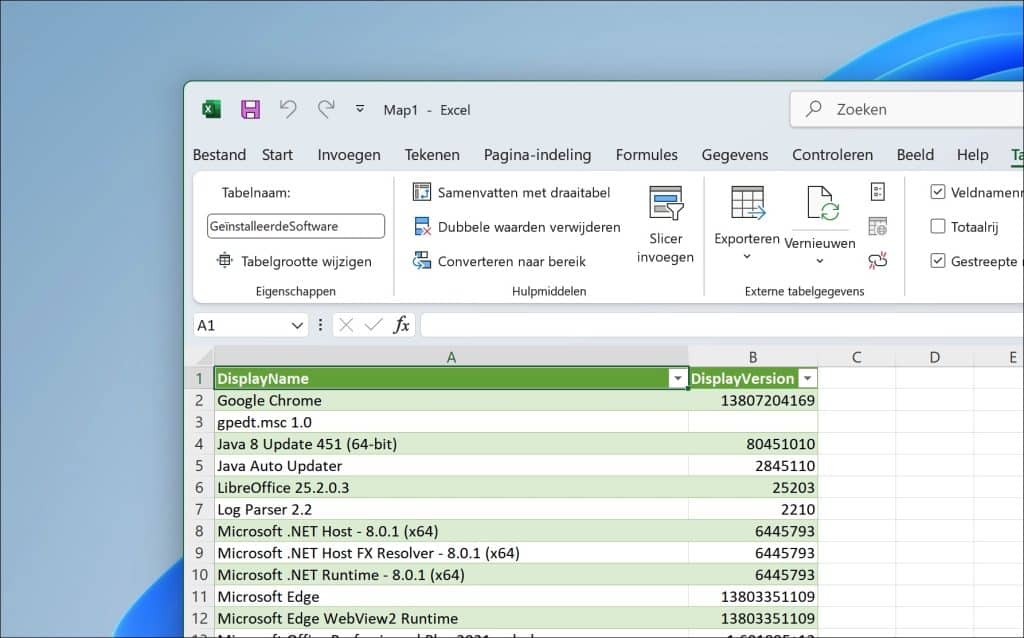Click the formula bar cancel X icon
This screenshot has height=638, width=1024.
tap(346, 325)
